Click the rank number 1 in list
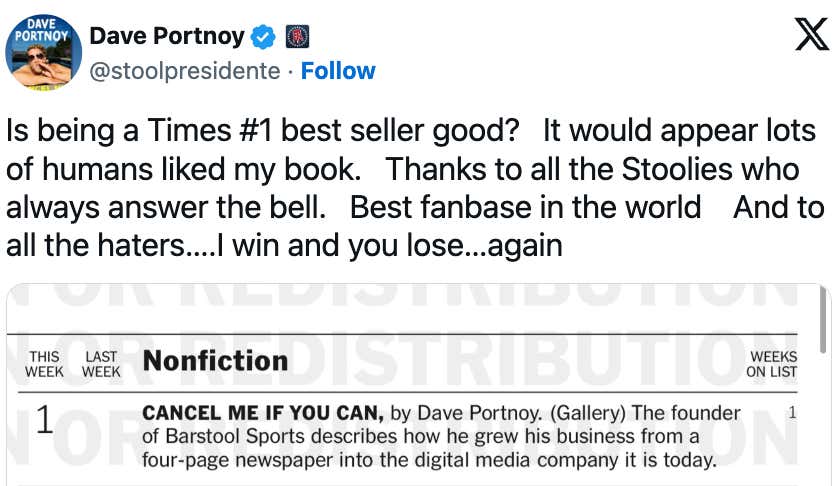840x486 pixels. coord(44,419)
